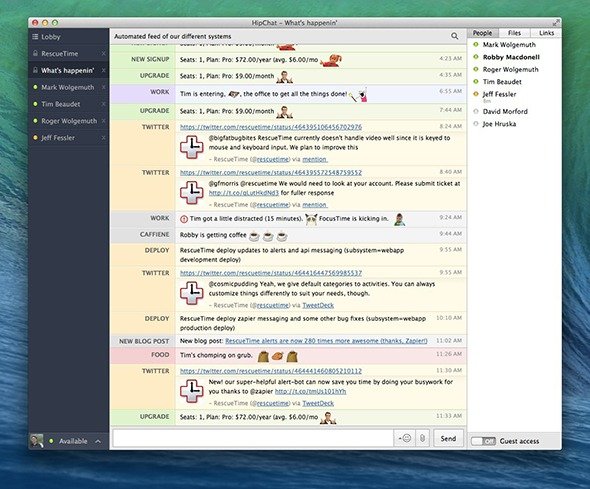Screen dimensions: 590x489
Task: Select the What's happenin' room
Action: tap(68, 70)
